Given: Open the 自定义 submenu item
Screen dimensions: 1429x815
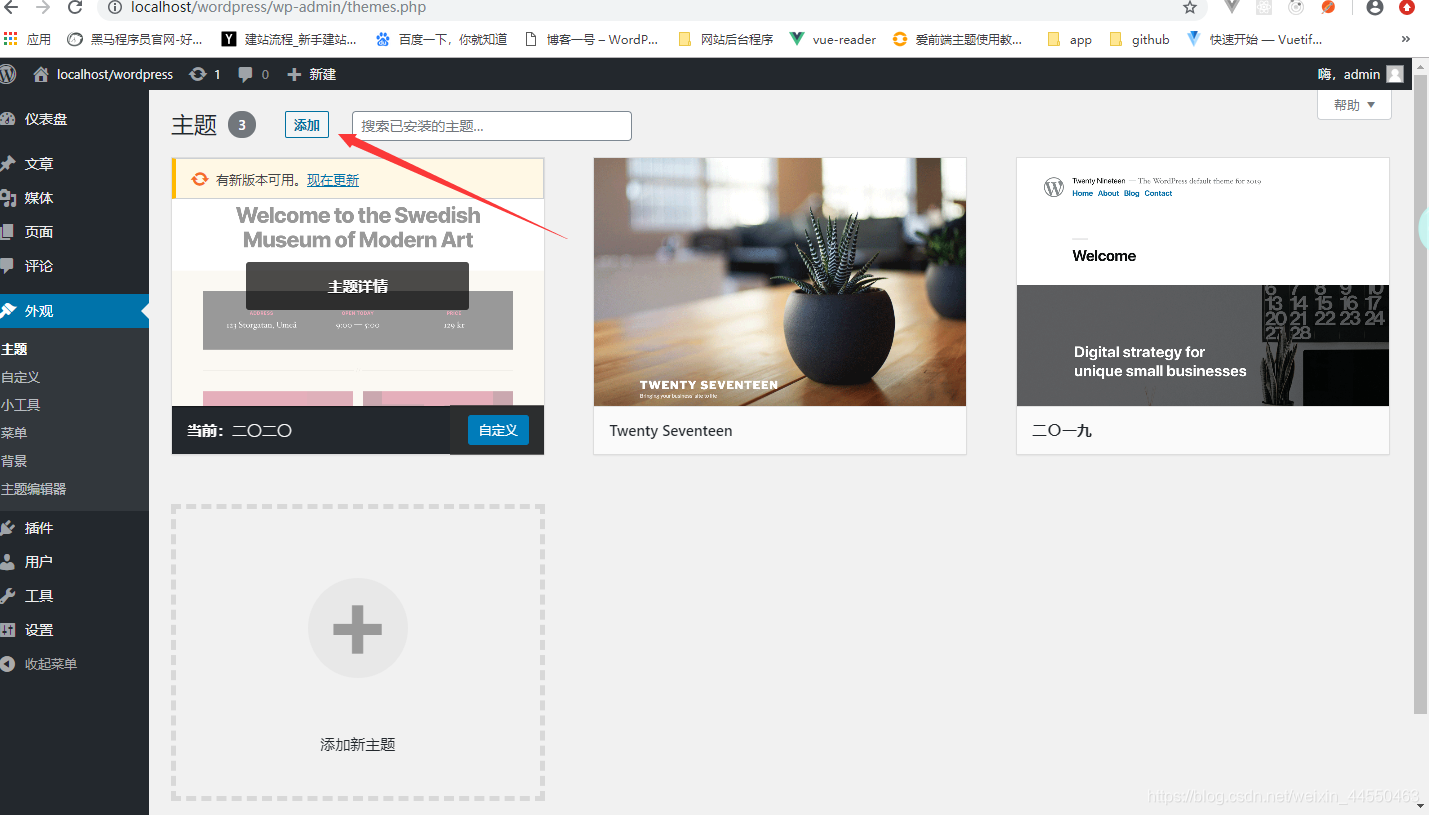Looking at the screenshot, I should [21, 377].
